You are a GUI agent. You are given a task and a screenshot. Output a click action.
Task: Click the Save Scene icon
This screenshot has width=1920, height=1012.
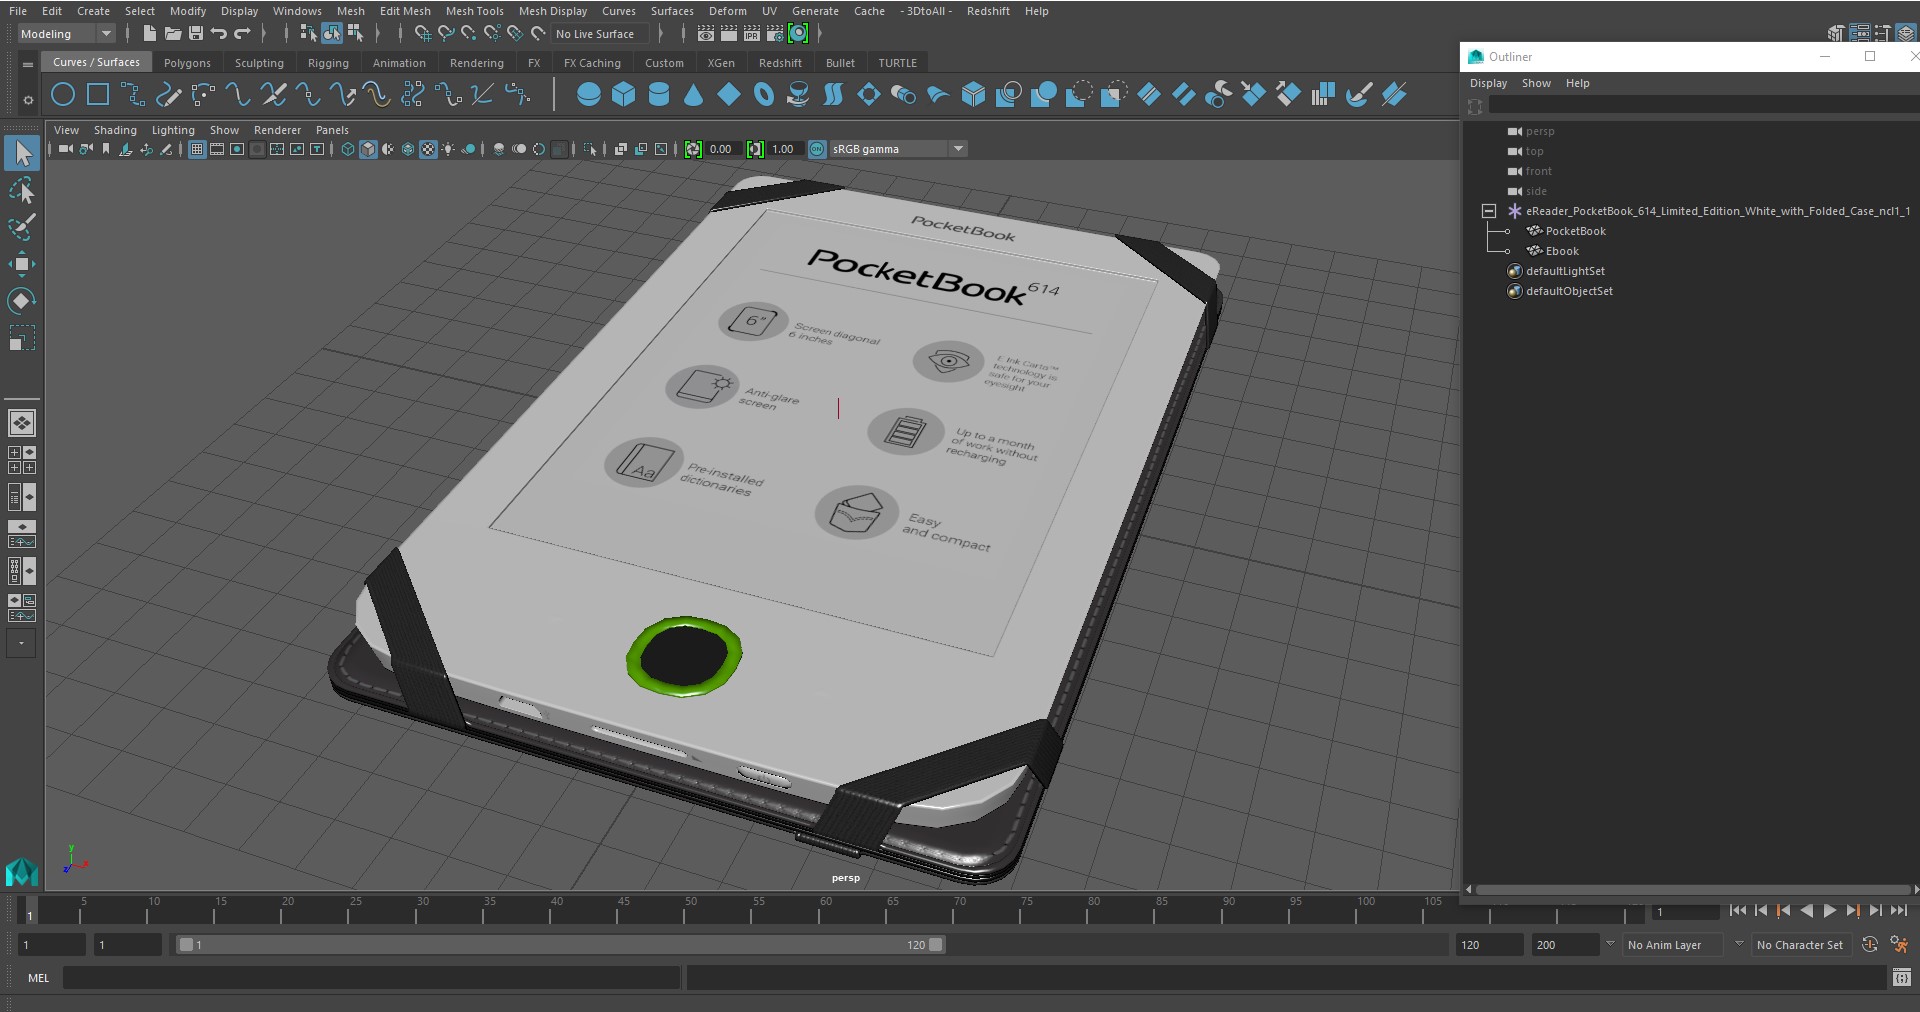tap(196, 34)
